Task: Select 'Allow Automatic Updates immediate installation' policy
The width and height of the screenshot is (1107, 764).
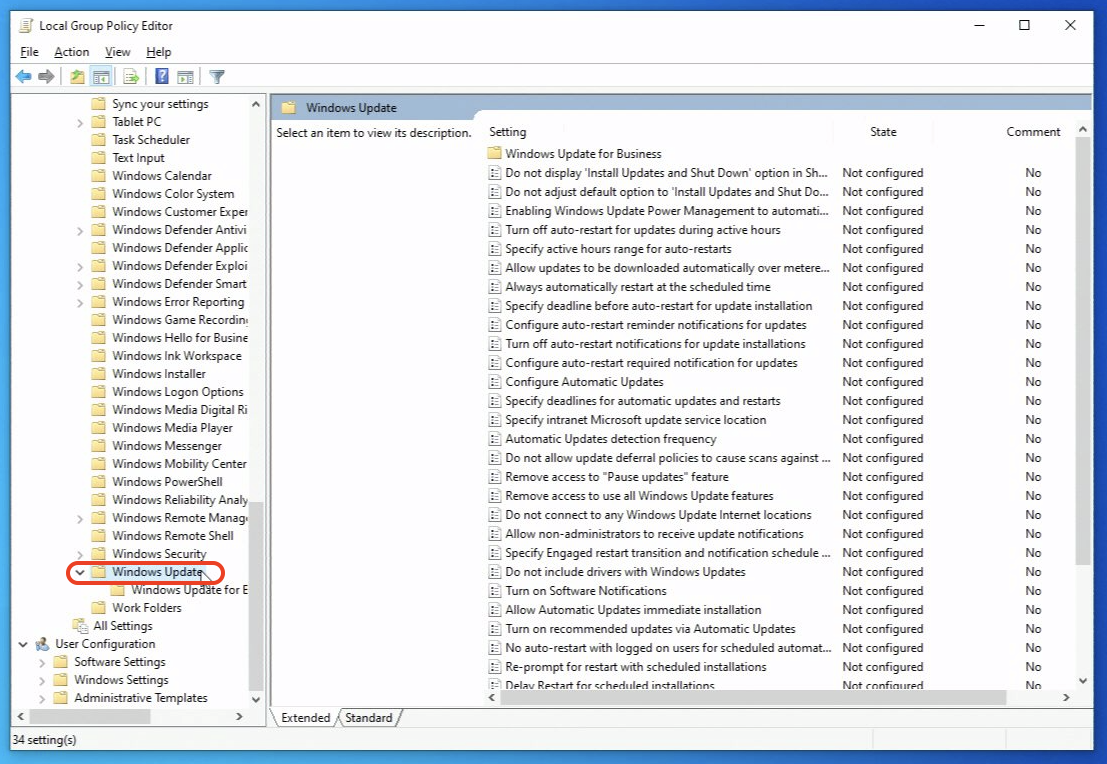Action: (x=633, y=610)
